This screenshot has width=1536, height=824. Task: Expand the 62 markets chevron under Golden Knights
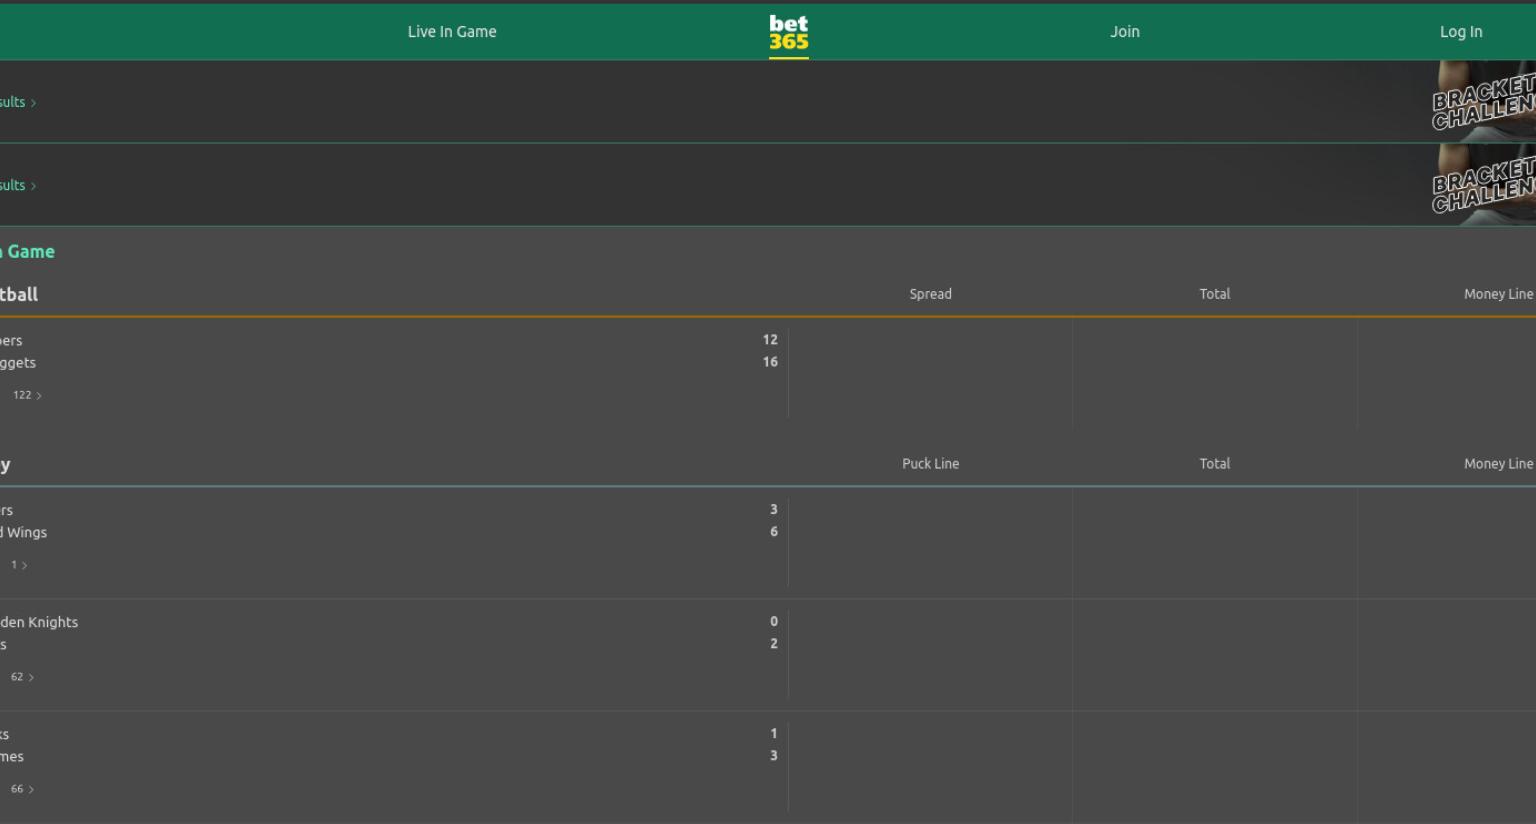coord(22,677)
